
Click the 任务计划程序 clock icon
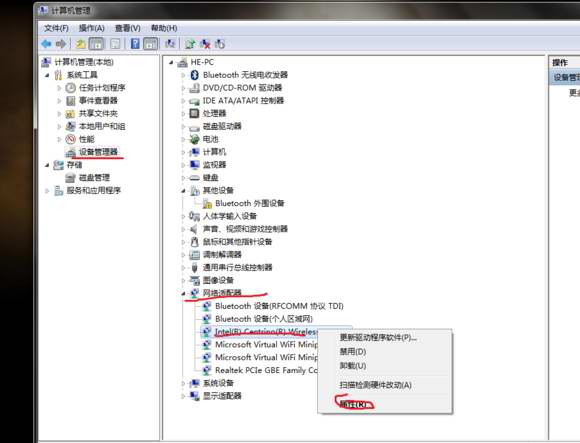70,88
